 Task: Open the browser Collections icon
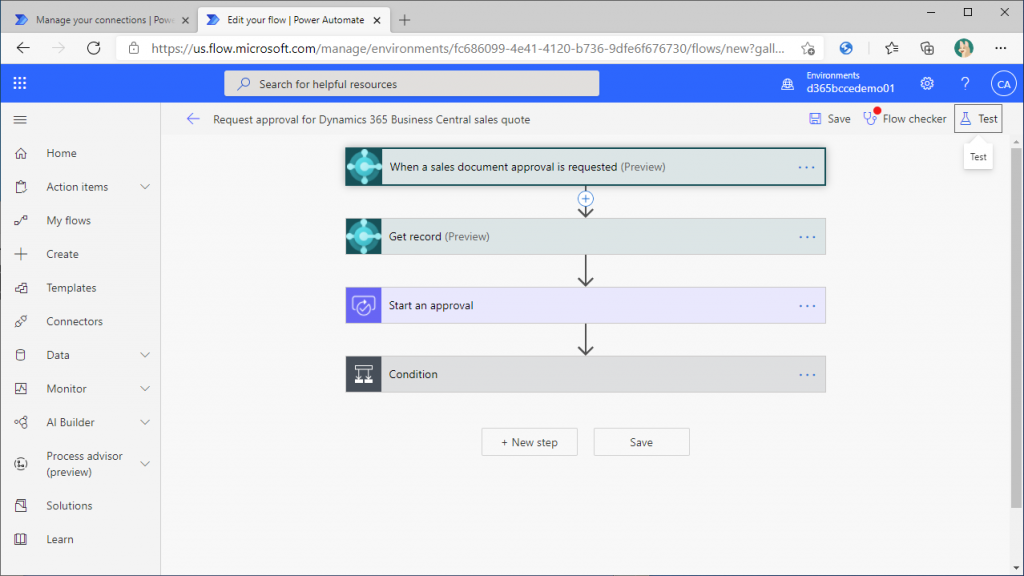pos(927,48)
